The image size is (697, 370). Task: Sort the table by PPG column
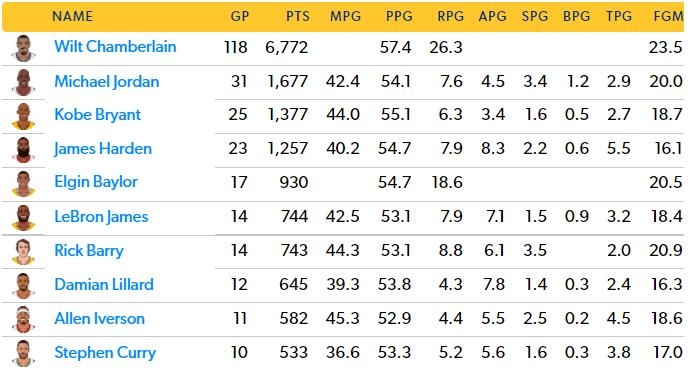pyautogui.click(x=399, y=16)
